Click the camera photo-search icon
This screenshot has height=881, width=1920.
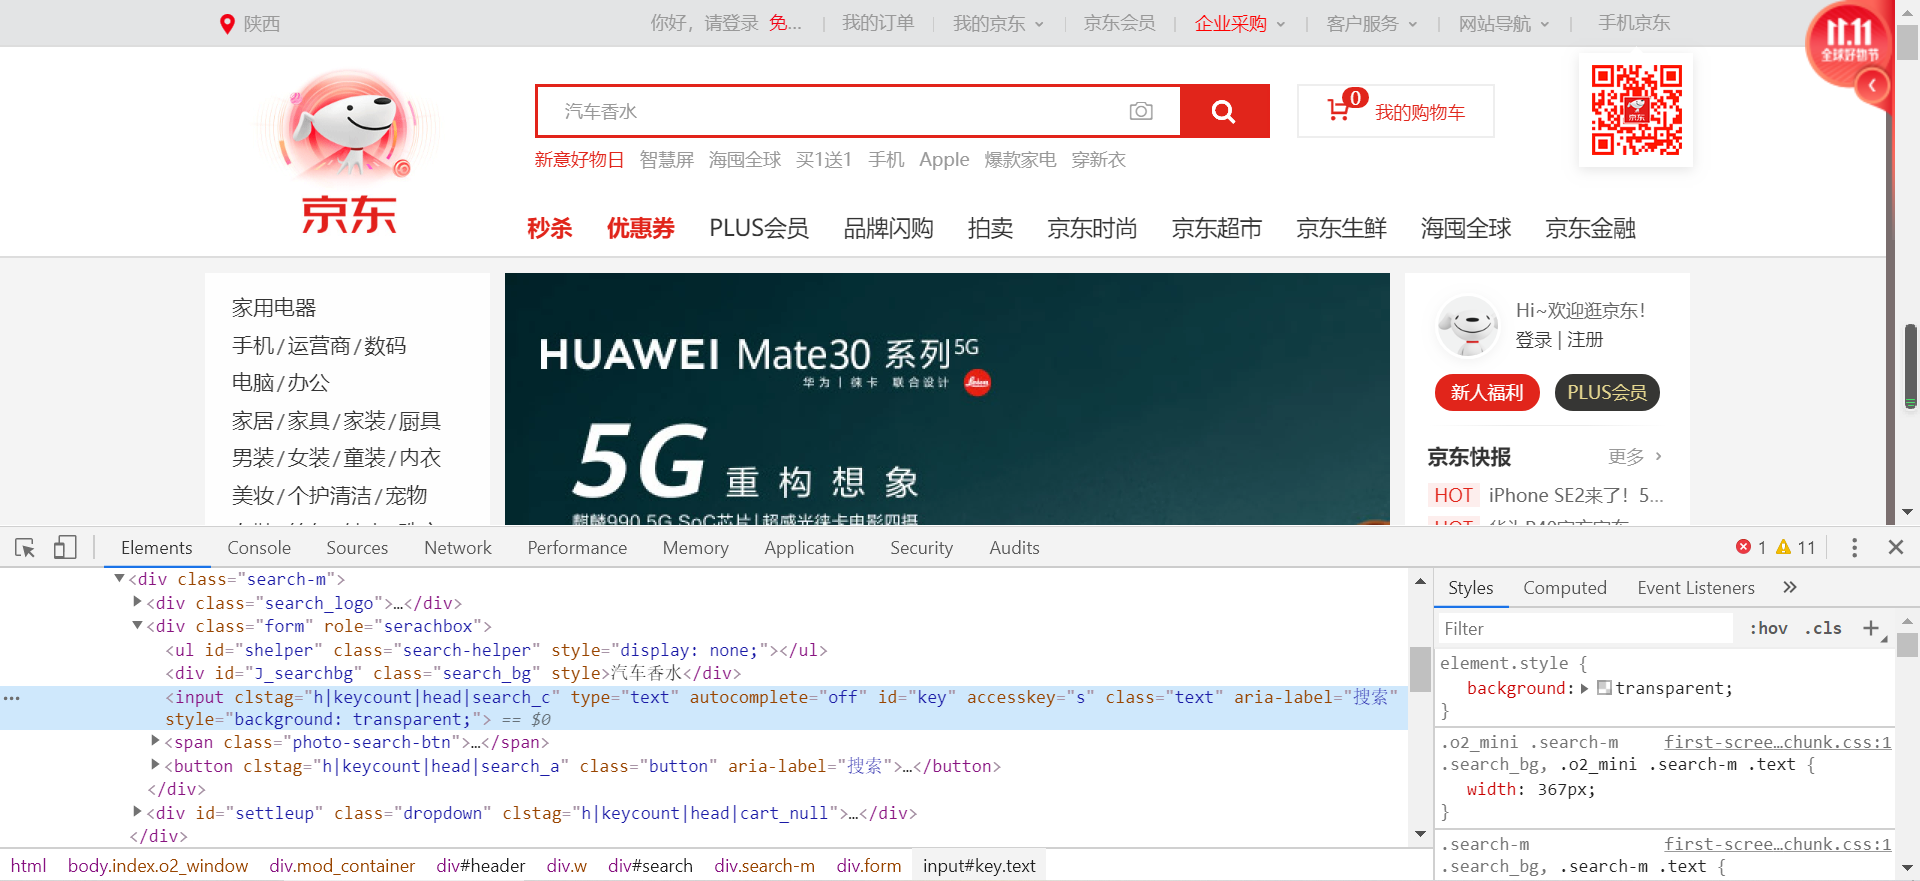point(1141,111)
